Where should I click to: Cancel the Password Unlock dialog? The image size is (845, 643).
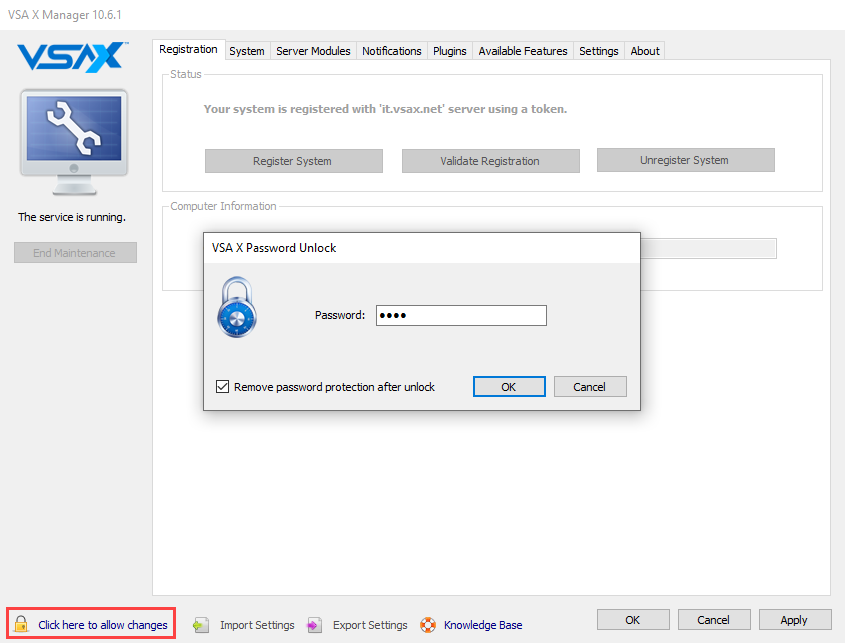(x=590, y=386)
